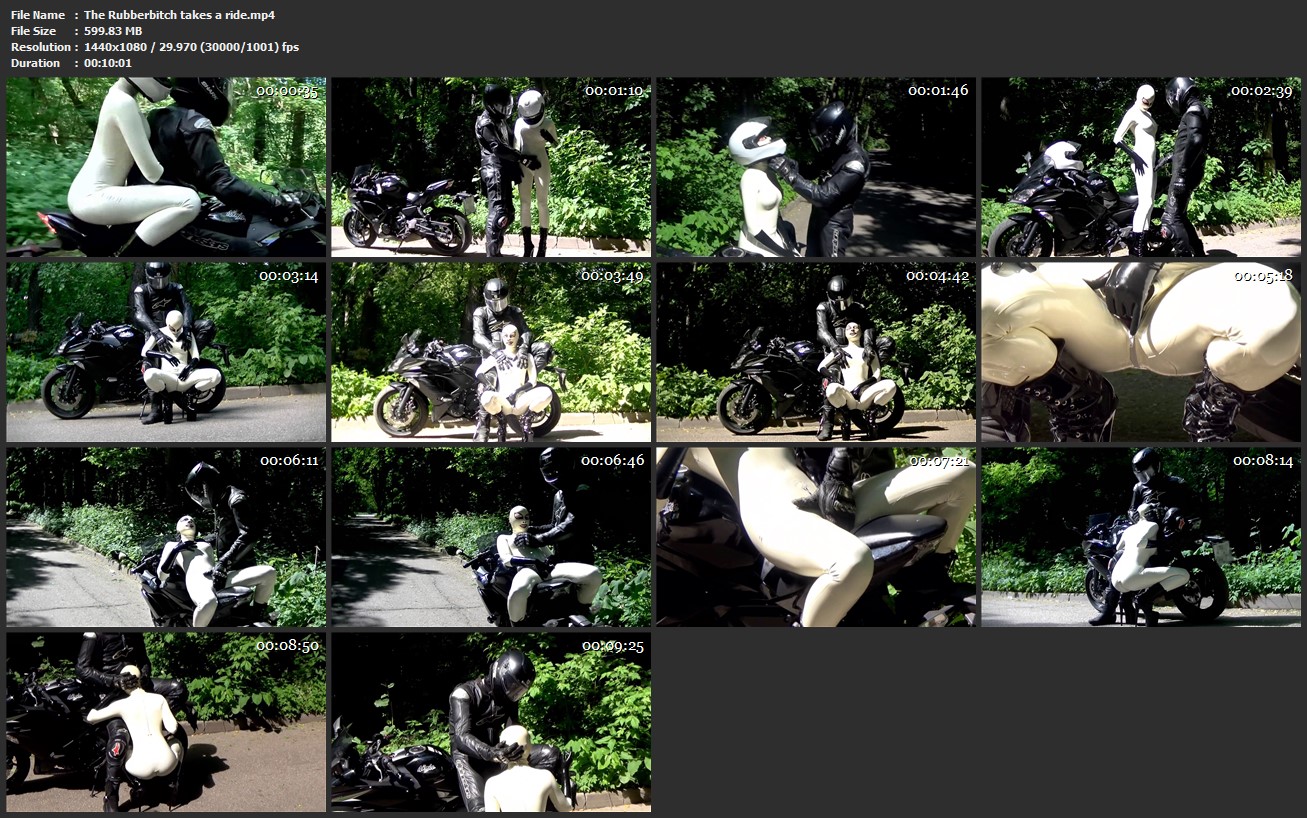Click the frame timestamped 00:08:50
1307x818 pixels.
click(166, 722)
